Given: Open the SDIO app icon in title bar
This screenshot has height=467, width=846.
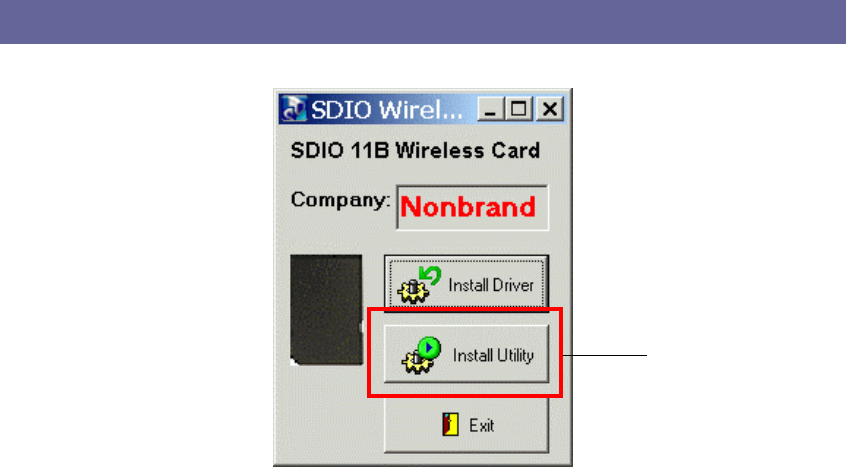Looking at the screenshot, I should (295, 108).
